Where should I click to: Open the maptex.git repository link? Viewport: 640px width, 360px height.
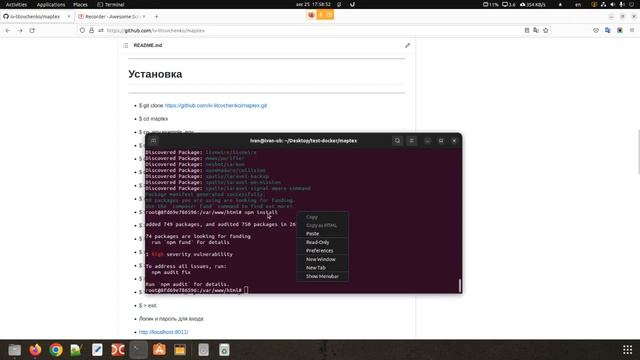pos(216,105)
